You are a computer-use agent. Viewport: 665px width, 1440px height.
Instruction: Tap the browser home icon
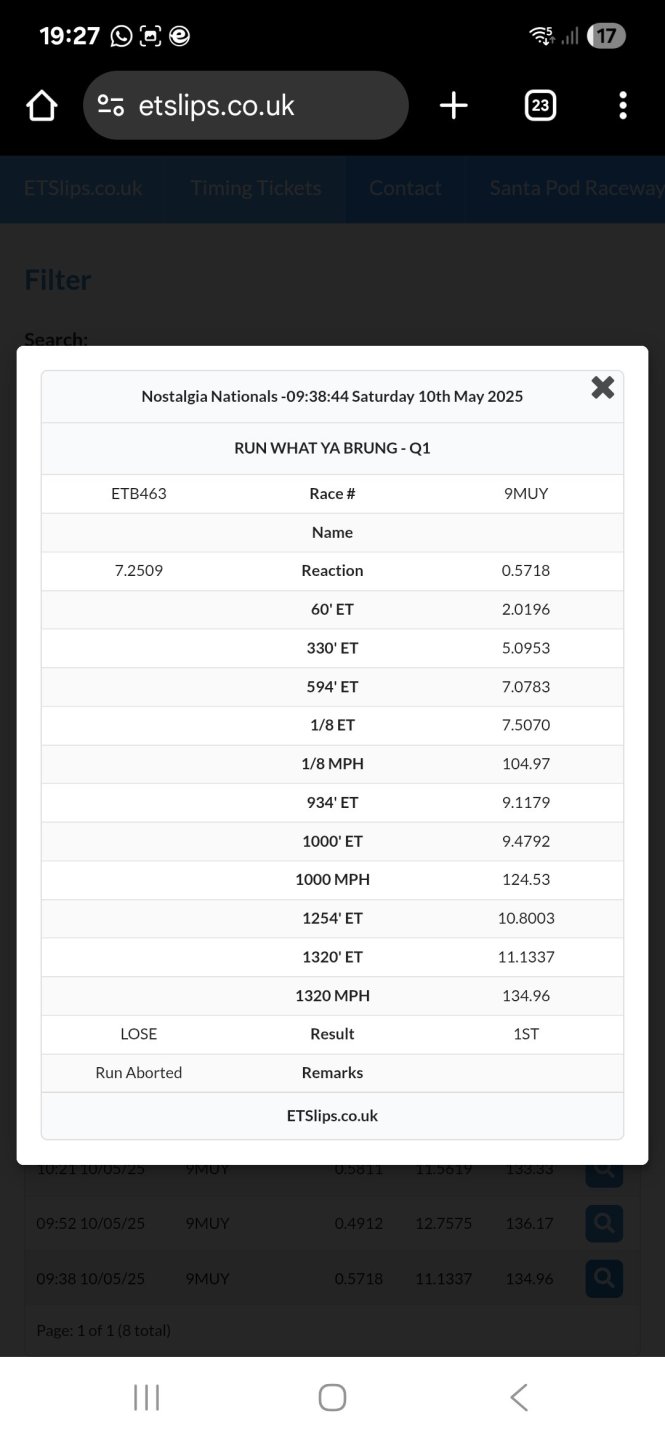(41, 105)
